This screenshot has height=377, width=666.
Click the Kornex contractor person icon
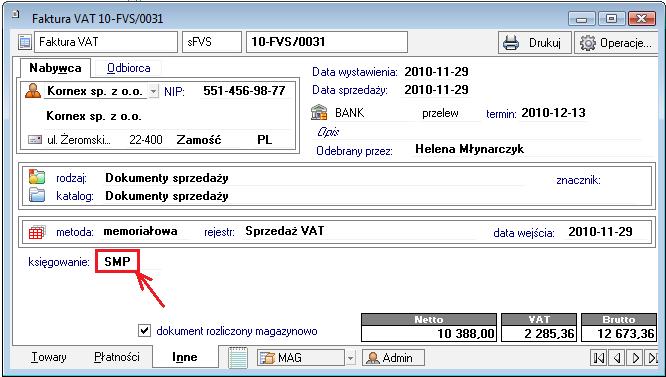pos(33,91)
